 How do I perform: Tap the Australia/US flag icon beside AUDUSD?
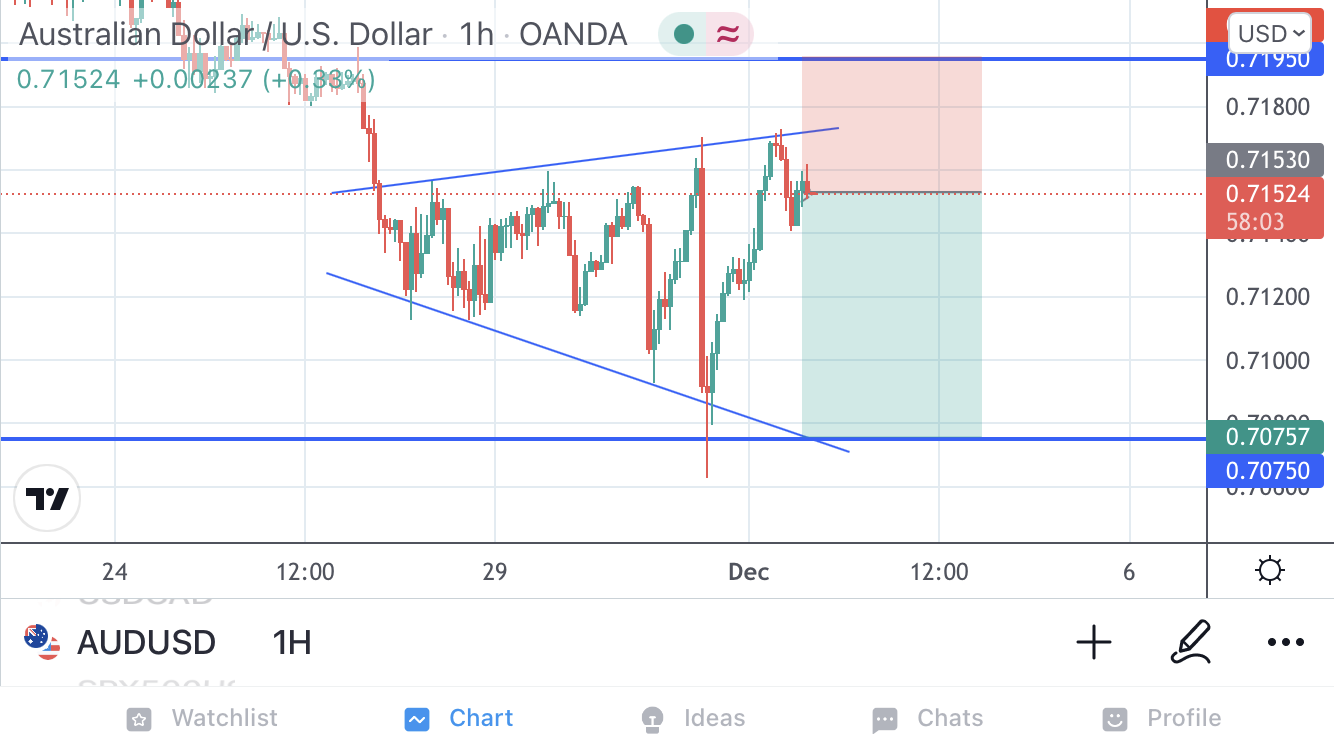point(42,642)
